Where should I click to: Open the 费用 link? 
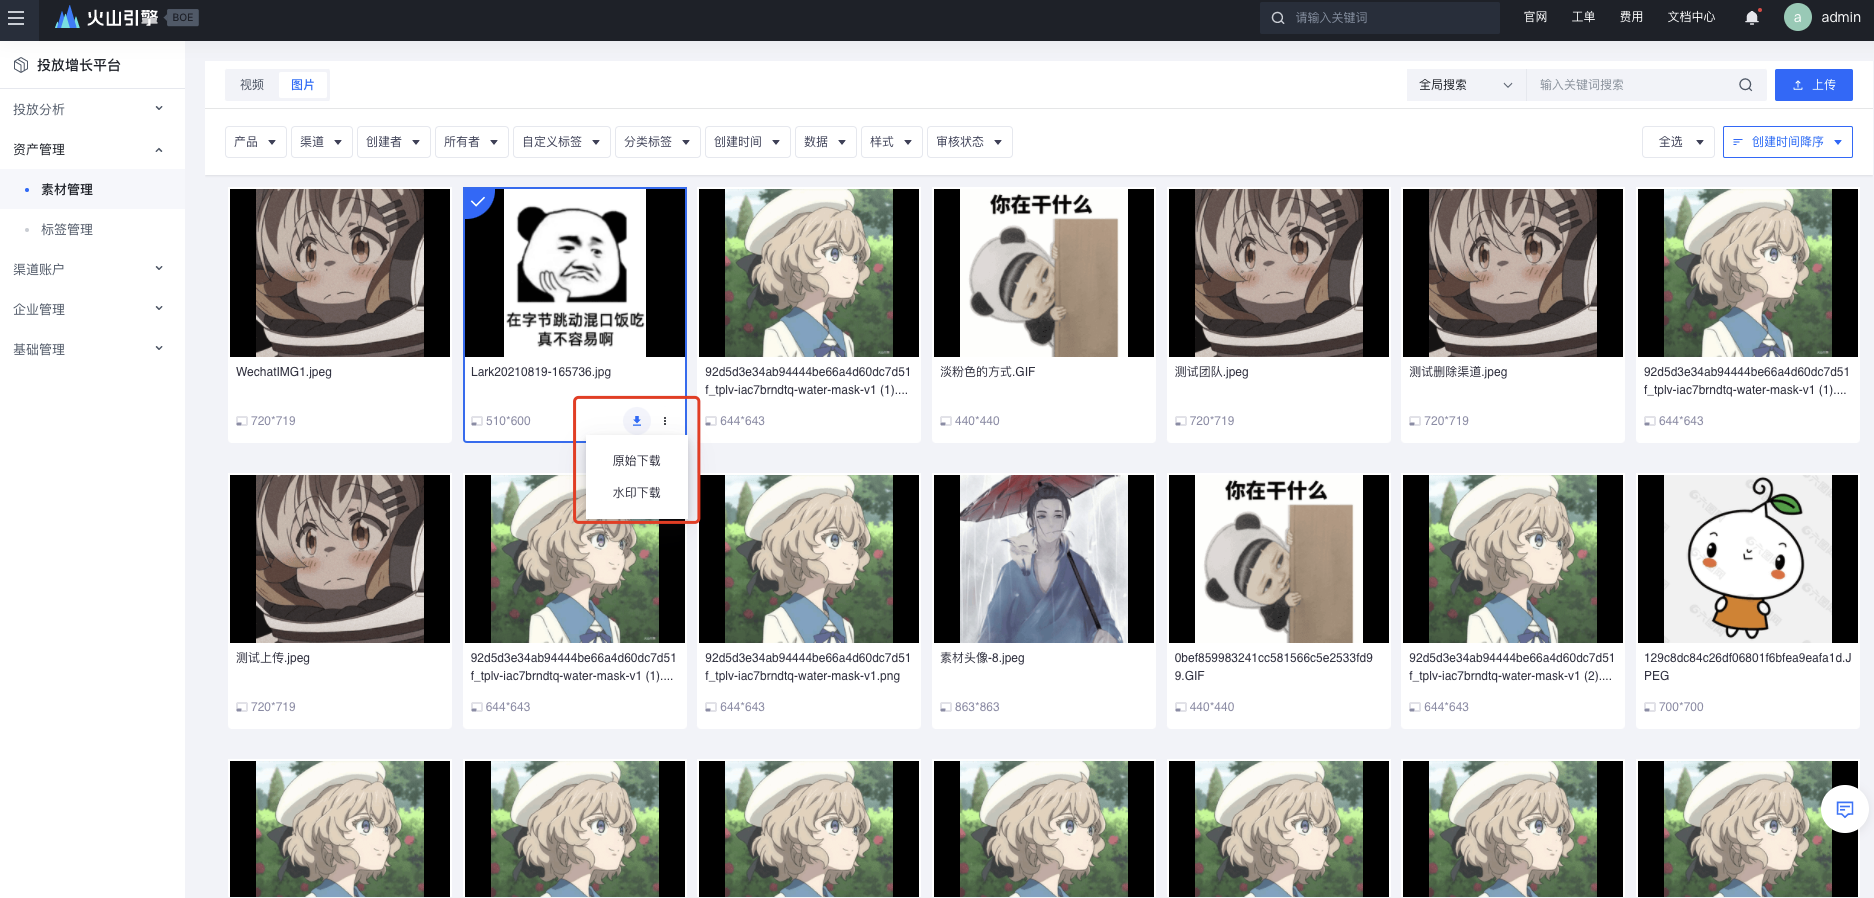pyautogui.click(x=1631, y=17)
